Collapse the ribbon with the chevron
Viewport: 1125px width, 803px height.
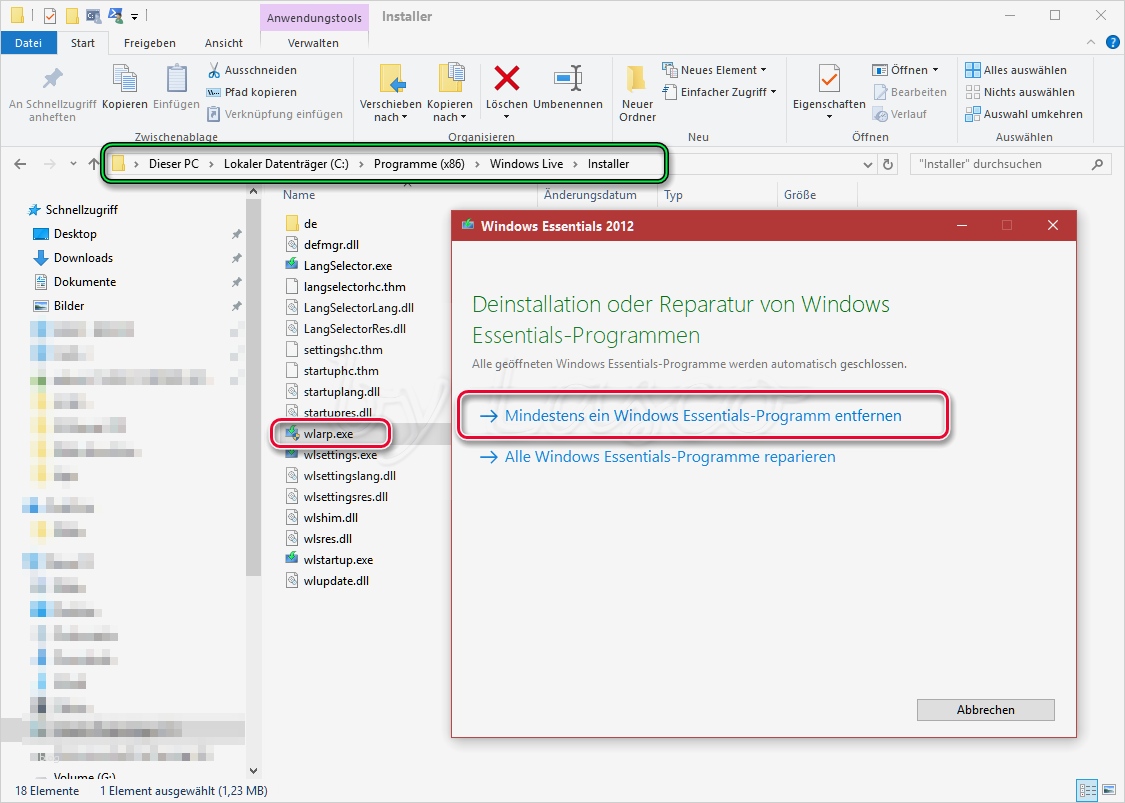click(x=1091, y=42)
